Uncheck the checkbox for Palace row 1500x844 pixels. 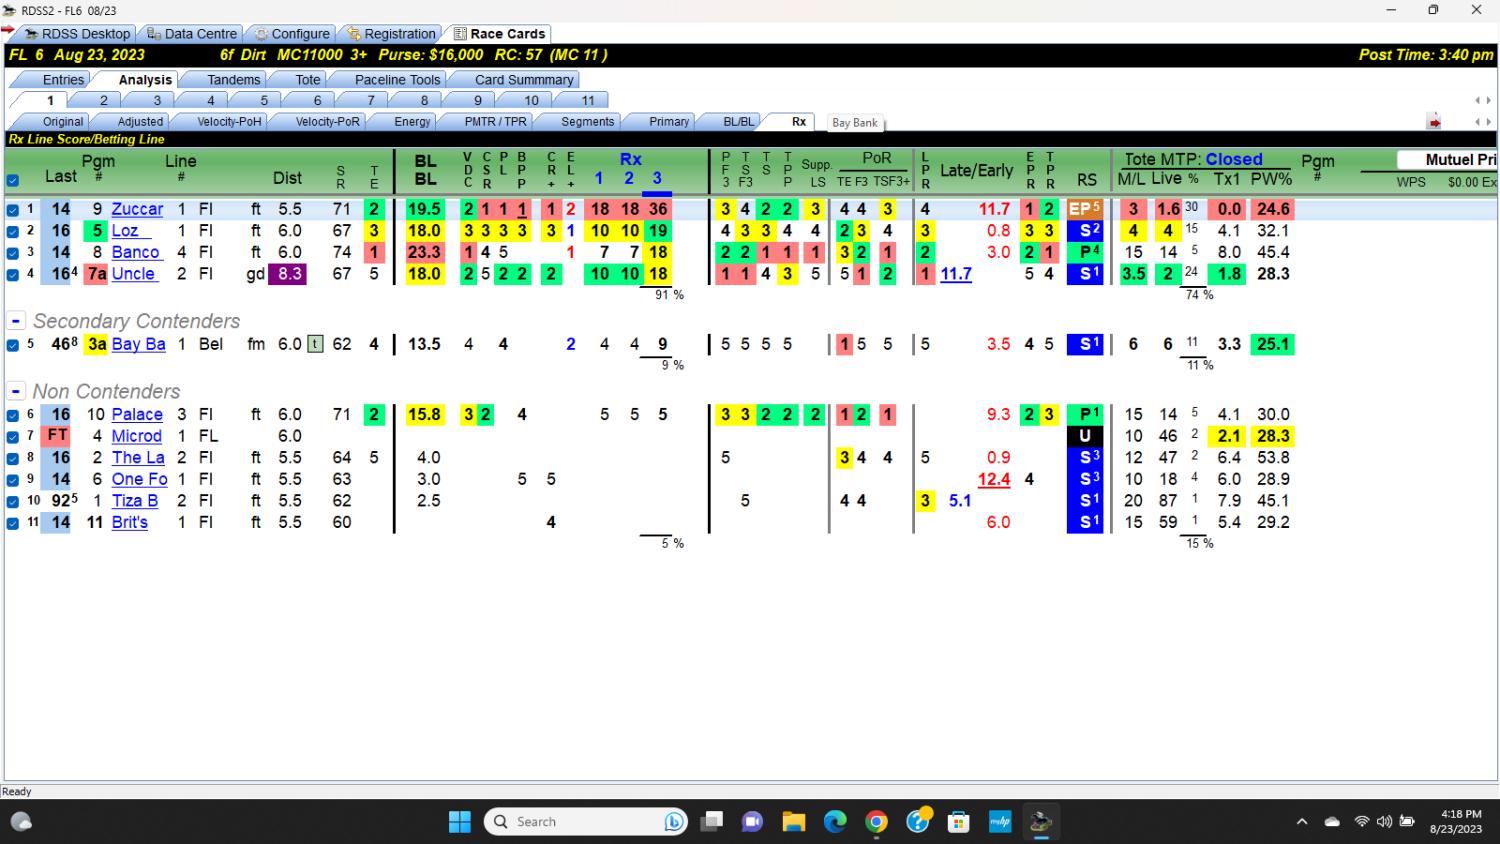pyautogui.click(x=13, y=415)
